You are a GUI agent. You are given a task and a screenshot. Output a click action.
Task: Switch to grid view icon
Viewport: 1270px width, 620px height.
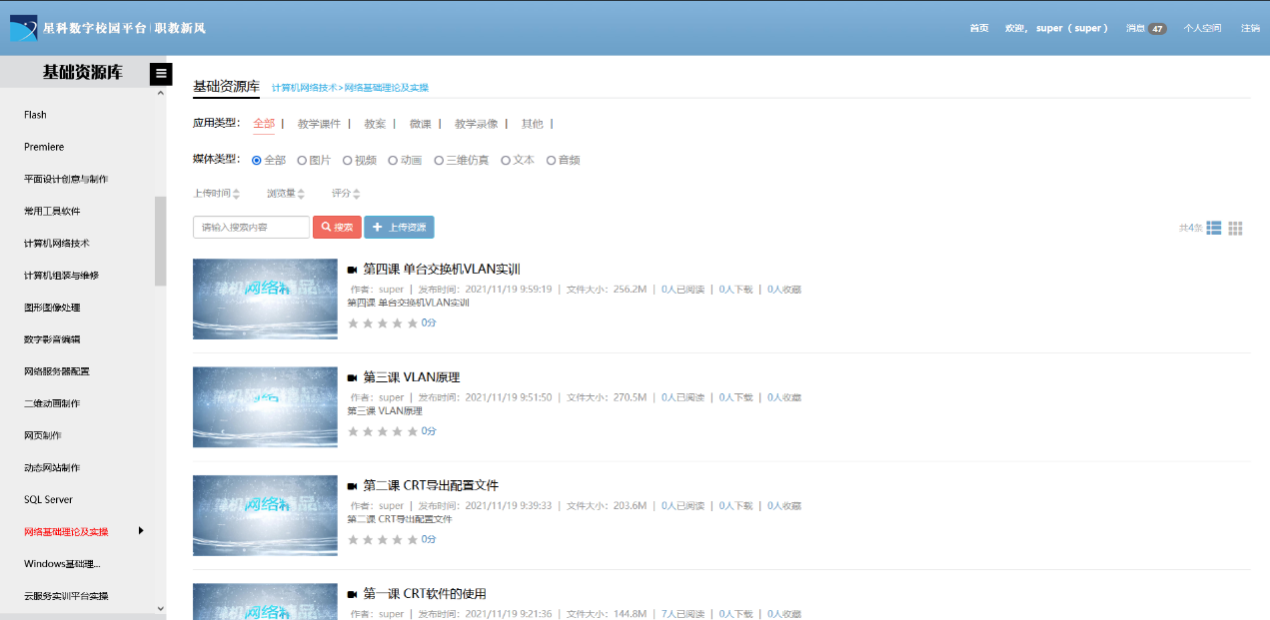(1236, 228)
